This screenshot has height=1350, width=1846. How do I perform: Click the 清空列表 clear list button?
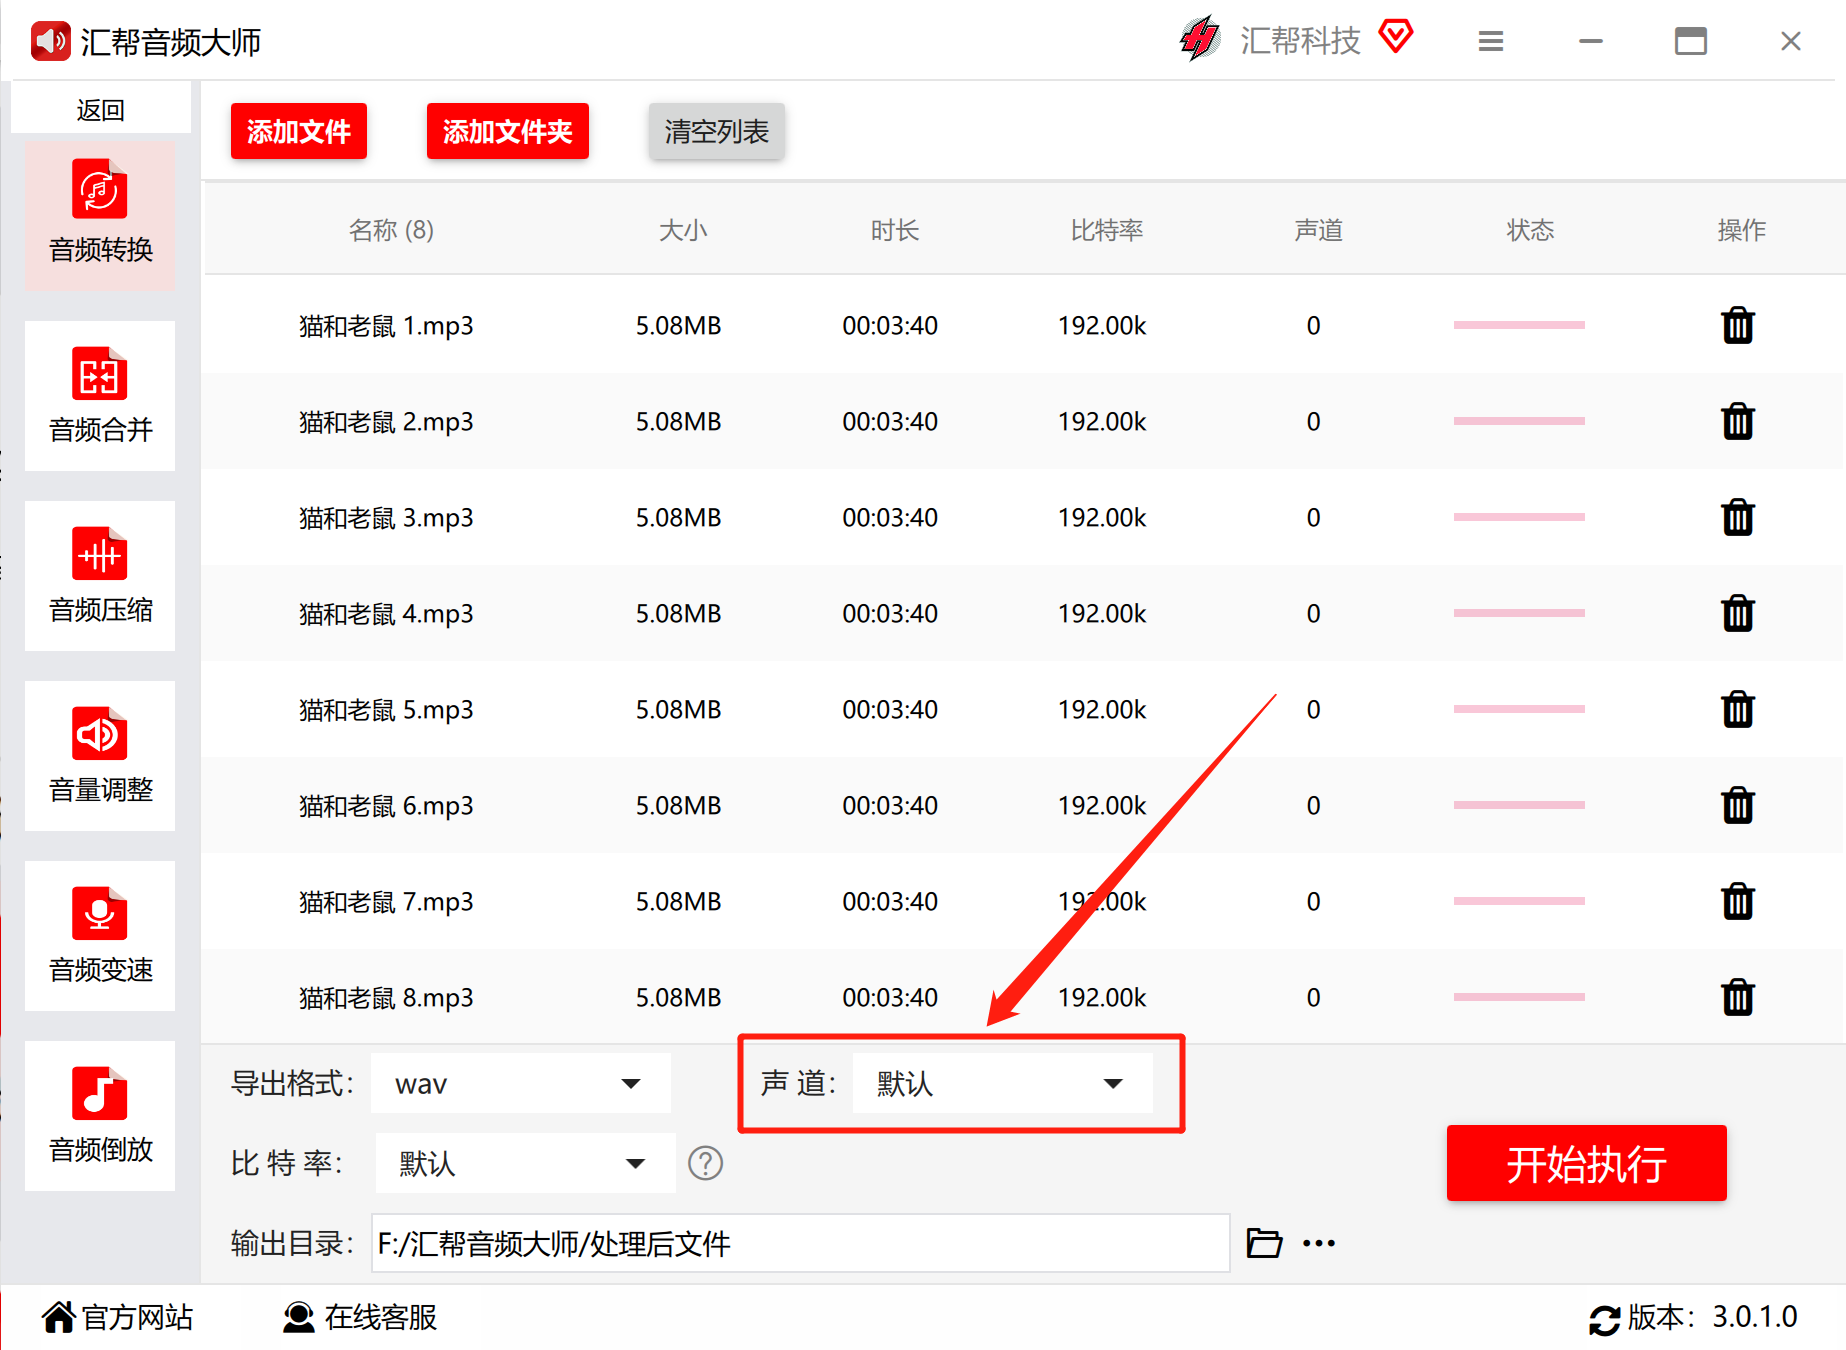point(717,131)
